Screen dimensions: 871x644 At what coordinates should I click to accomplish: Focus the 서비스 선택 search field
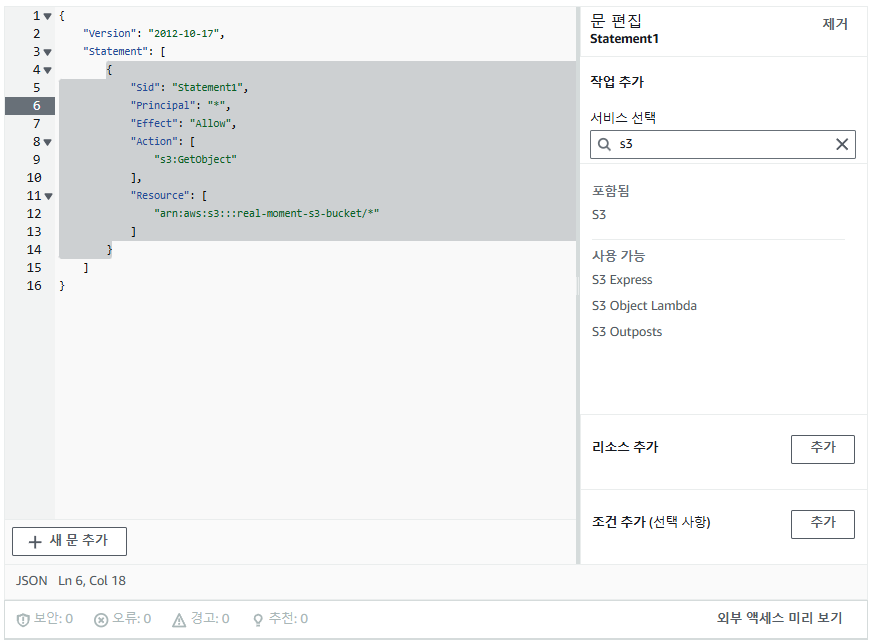pos(723,144)
